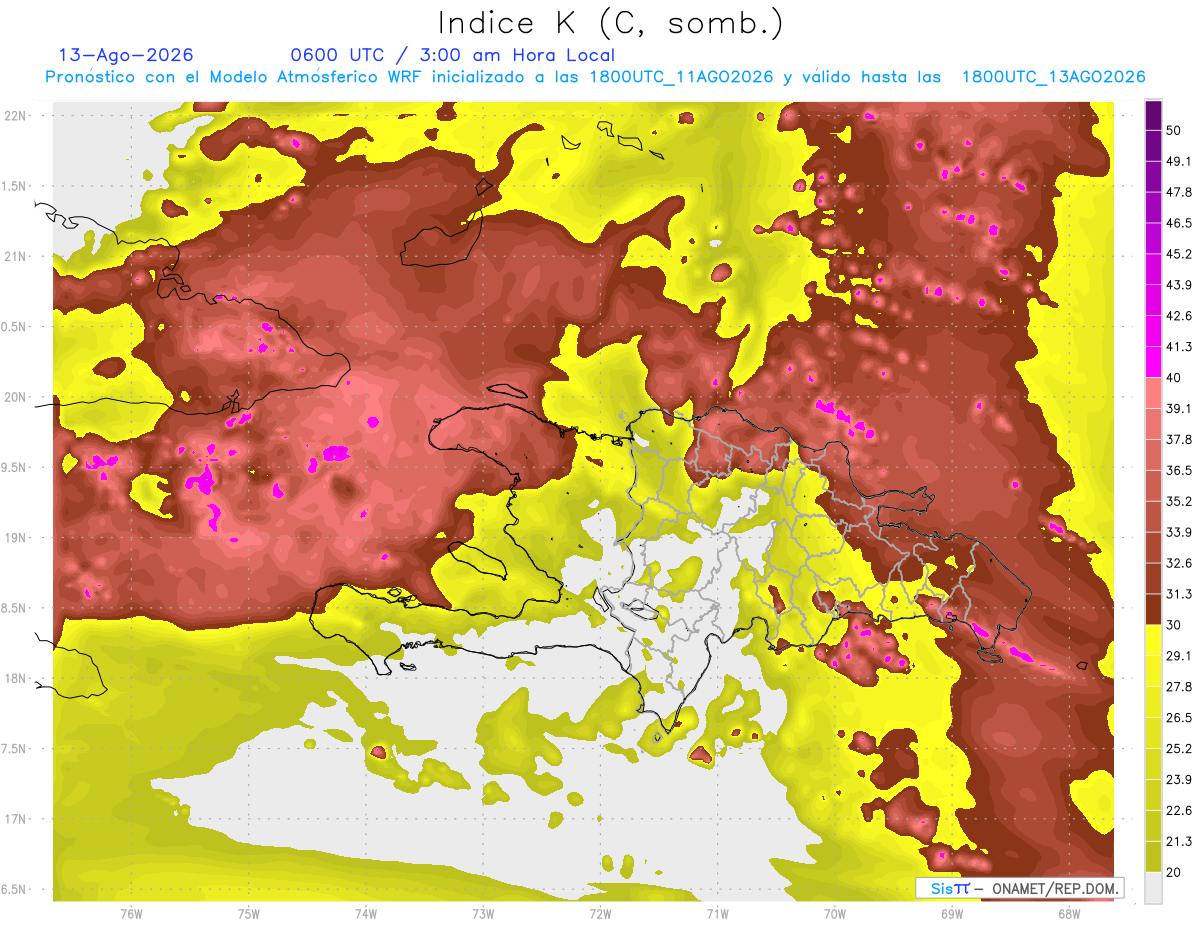Click the legend value "32.6"

1179,563
